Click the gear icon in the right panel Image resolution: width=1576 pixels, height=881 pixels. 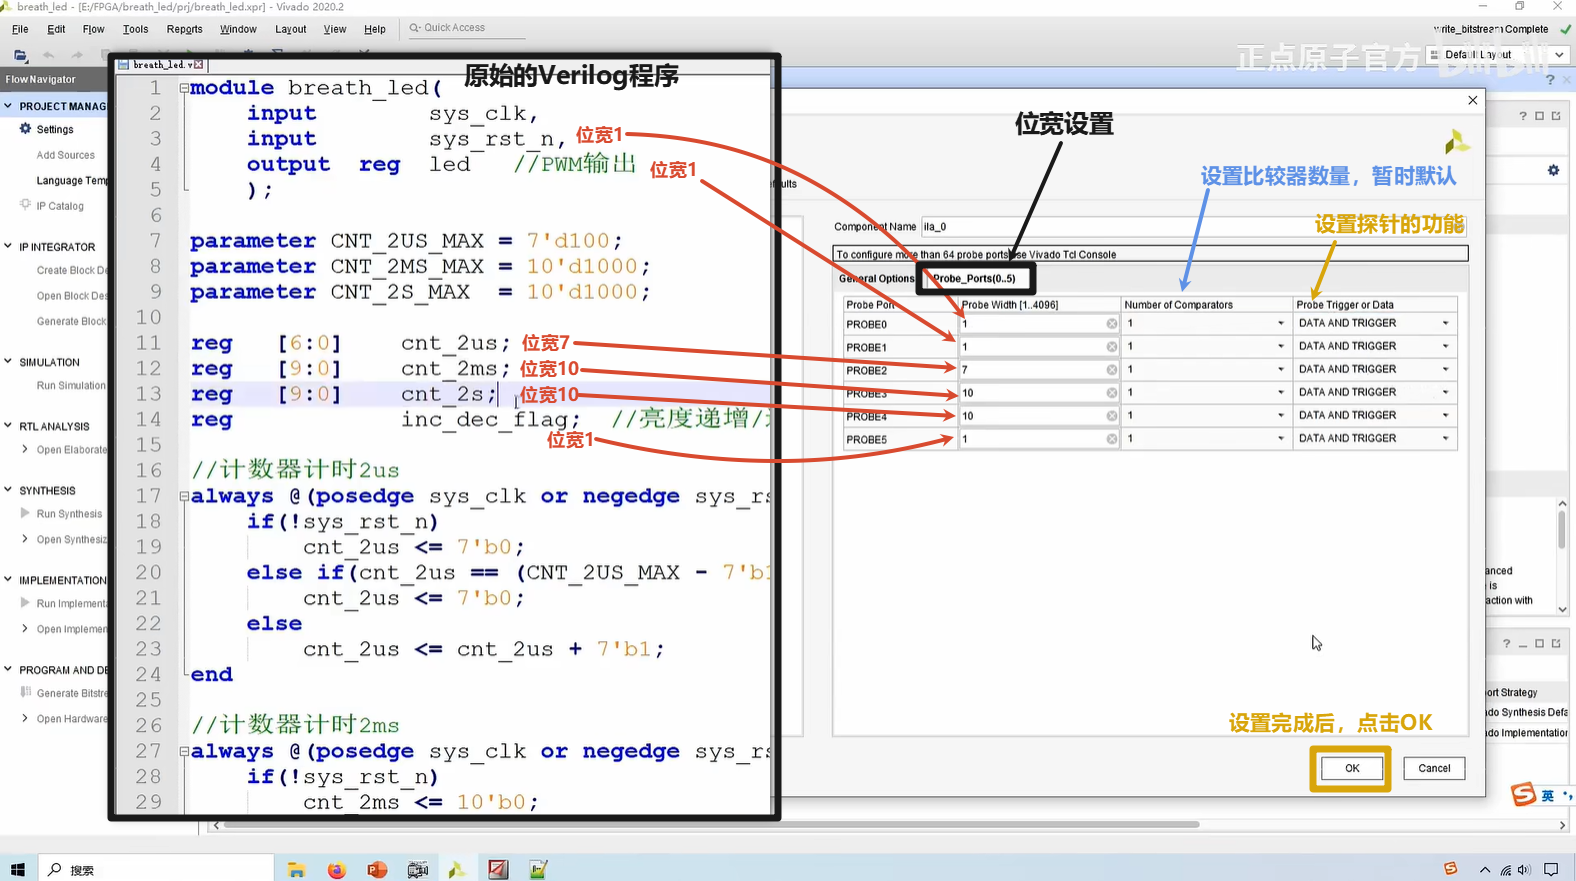1553,171
